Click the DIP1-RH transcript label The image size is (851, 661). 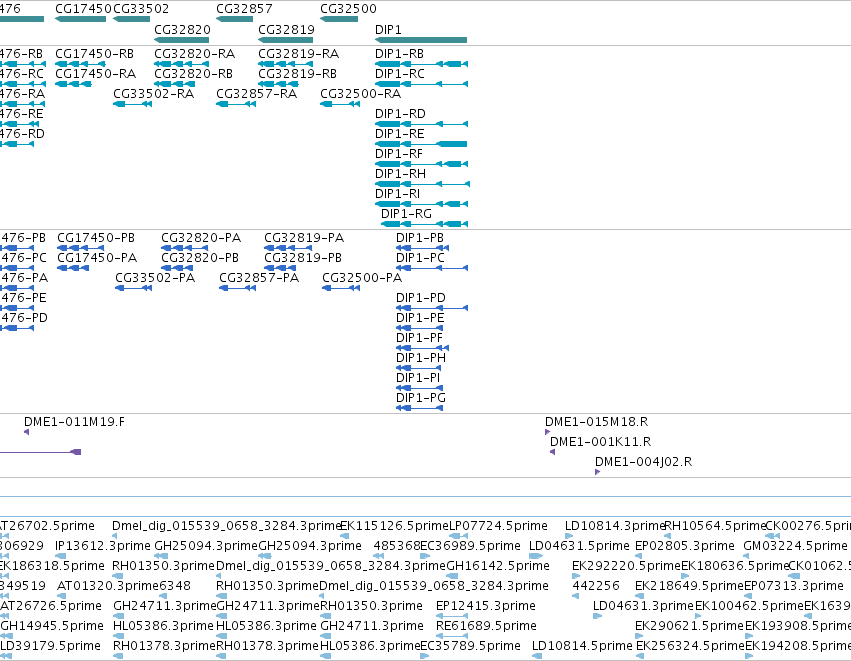pyautogui.click(x=401, y=174)
